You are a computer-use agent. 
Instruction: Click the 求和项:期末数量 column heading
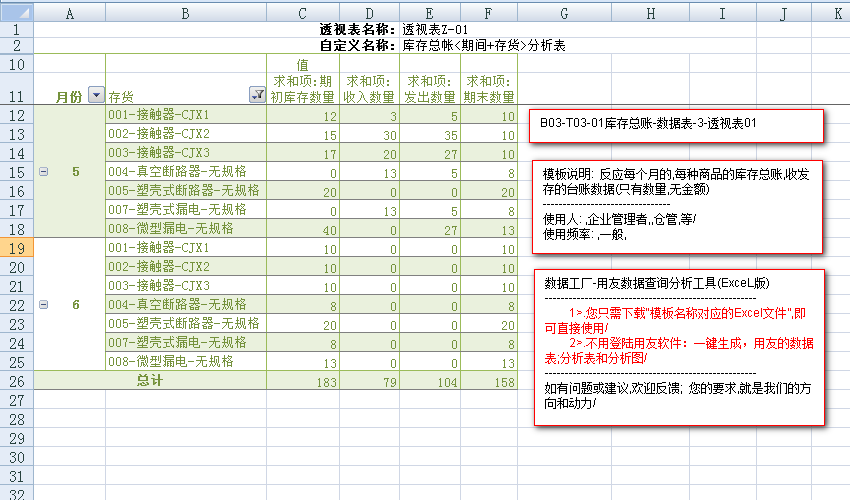point(489,88)
